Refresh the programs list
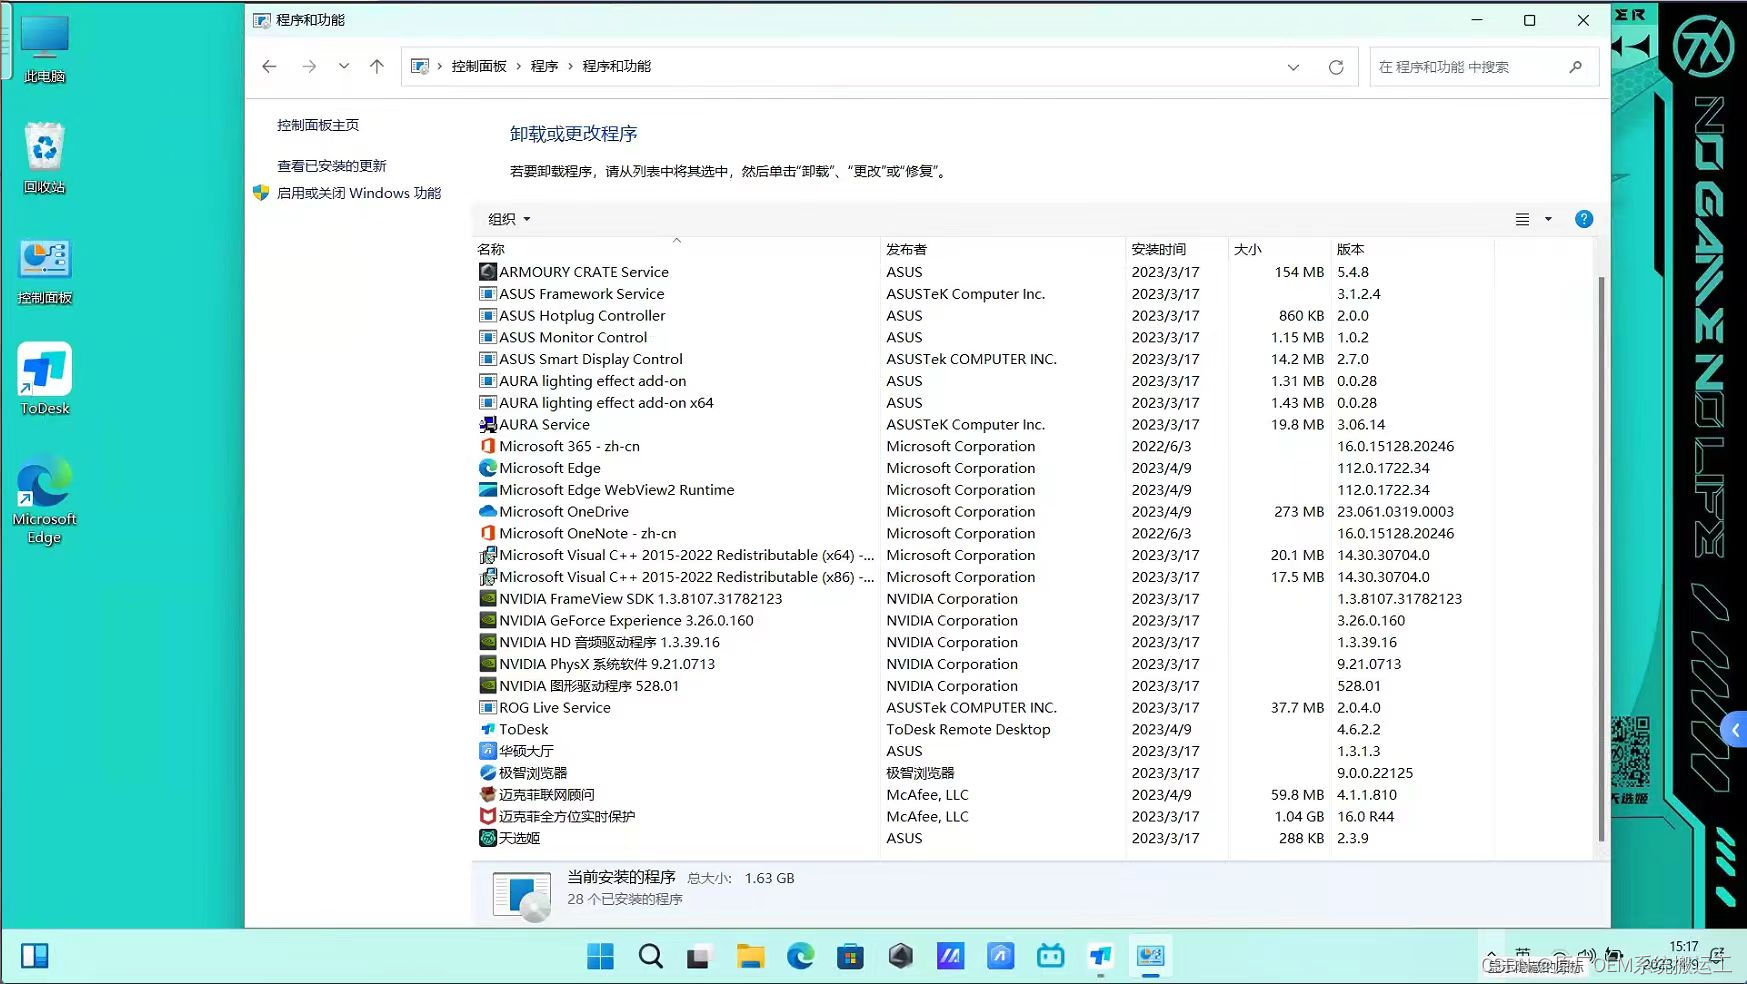This screenshot has width=1747, height=984. click(x=1336, y=67)
